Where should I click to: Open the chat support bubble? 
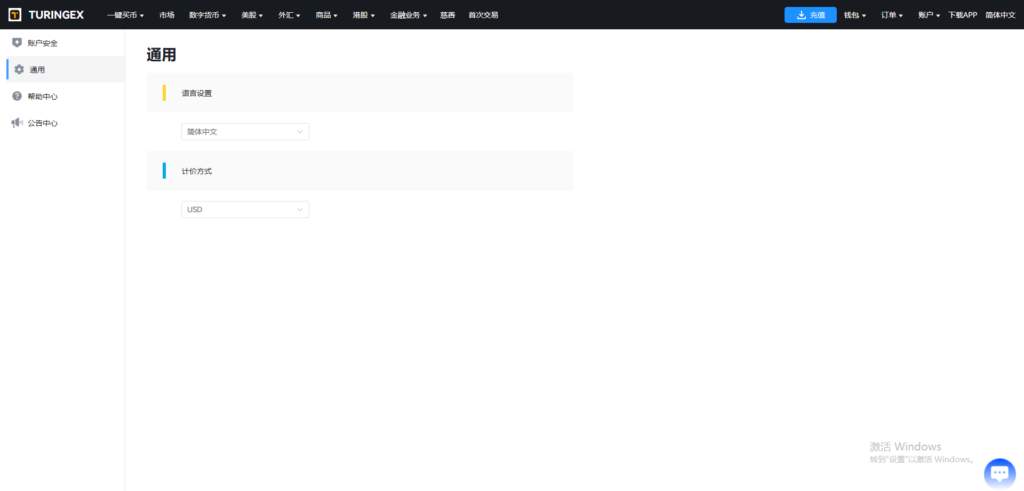coord(999,473)
